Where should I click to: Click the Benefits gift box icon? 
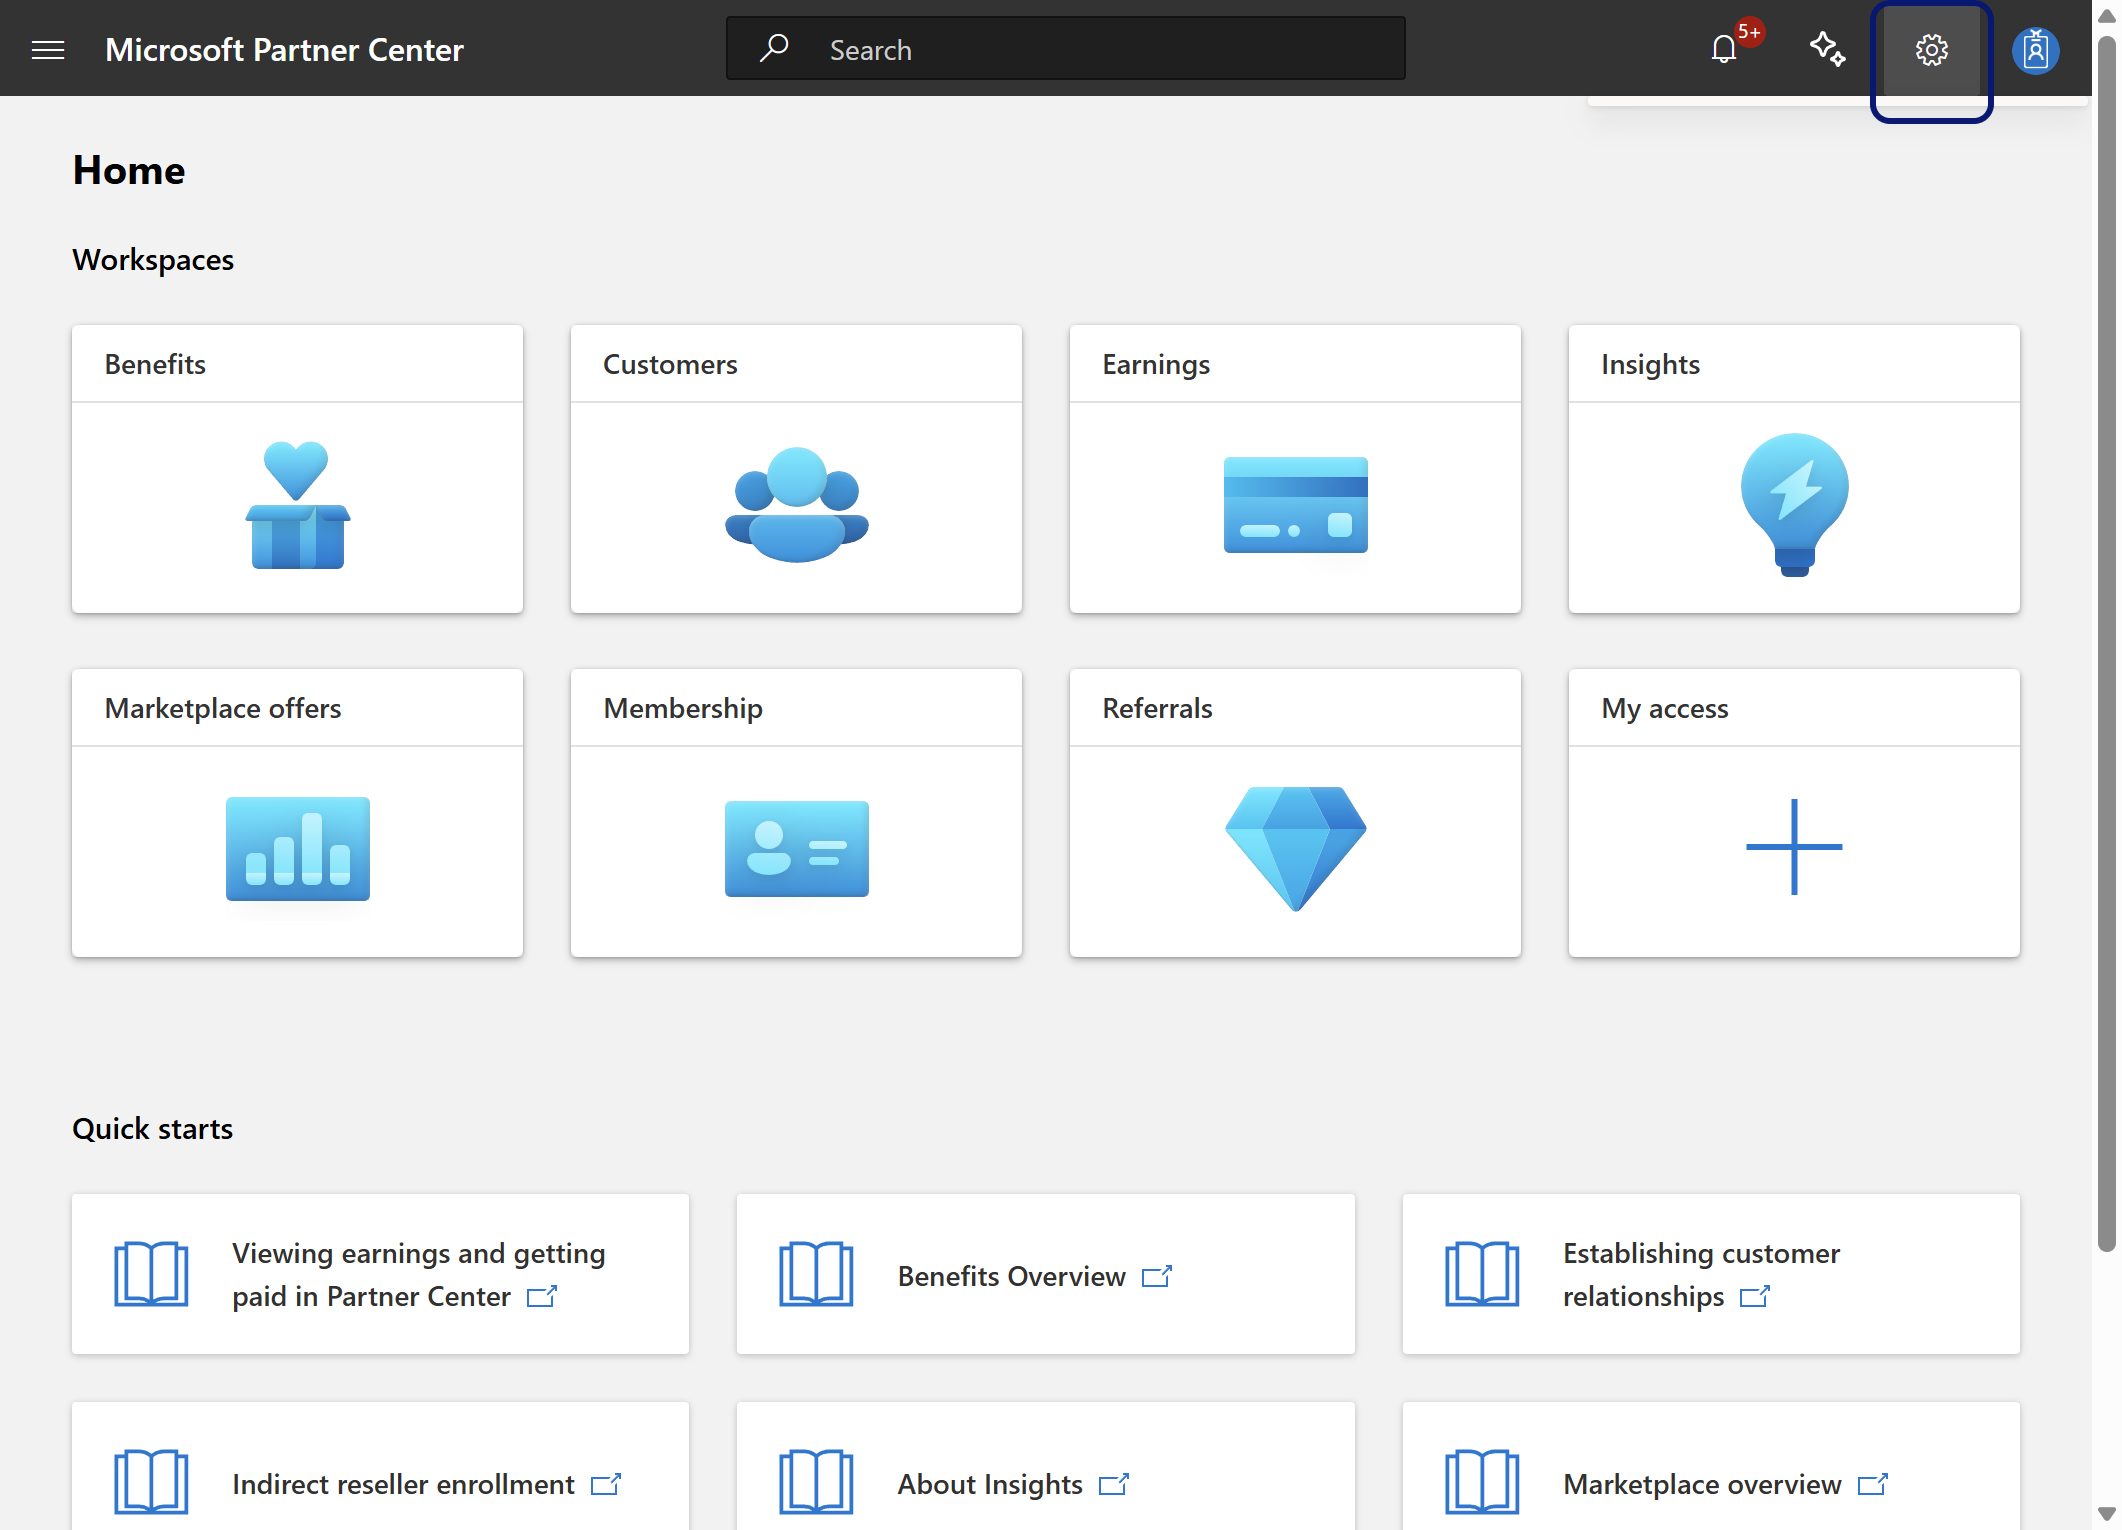(297, 505)
